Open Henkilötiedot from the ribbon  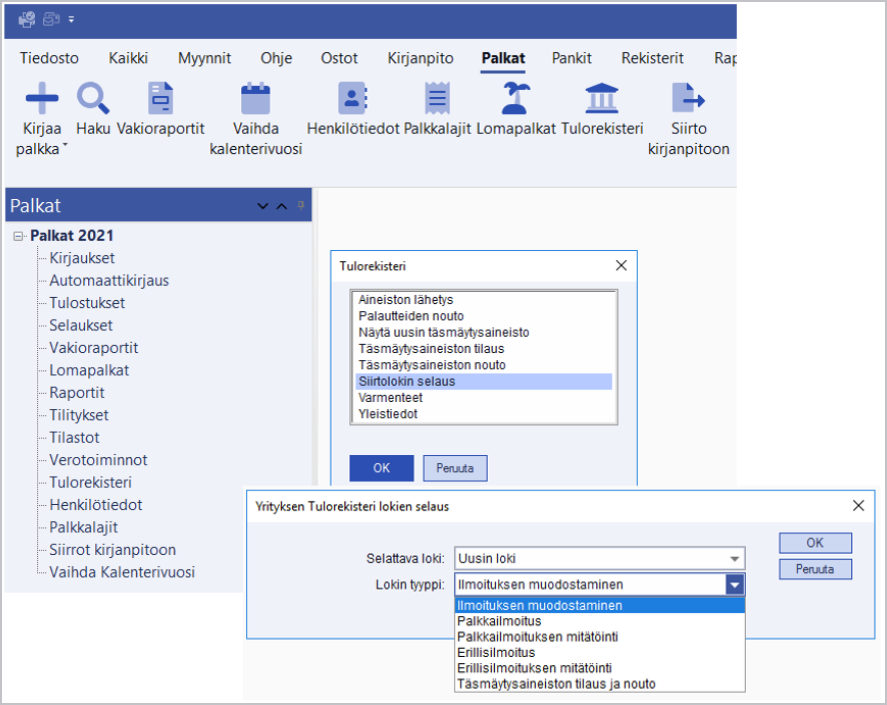click(353, 98)
